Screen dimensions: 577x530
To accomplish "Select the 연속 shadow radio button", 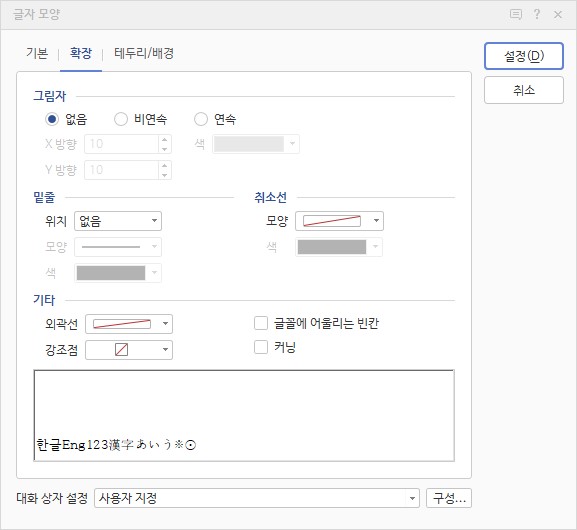I will tap(201, 119).
